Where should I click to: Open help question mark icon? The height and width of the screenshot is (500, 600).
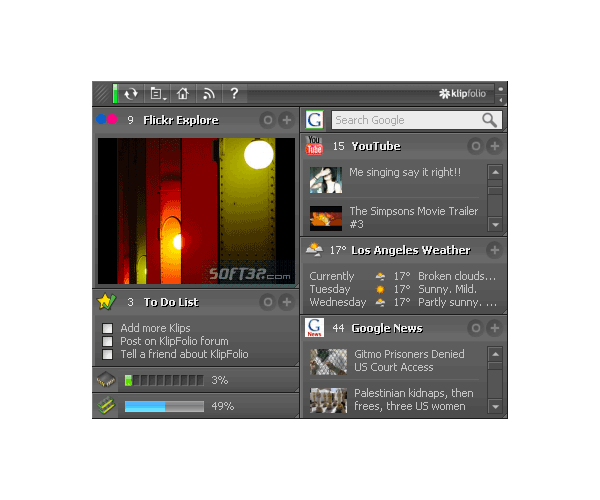(234, 94)
